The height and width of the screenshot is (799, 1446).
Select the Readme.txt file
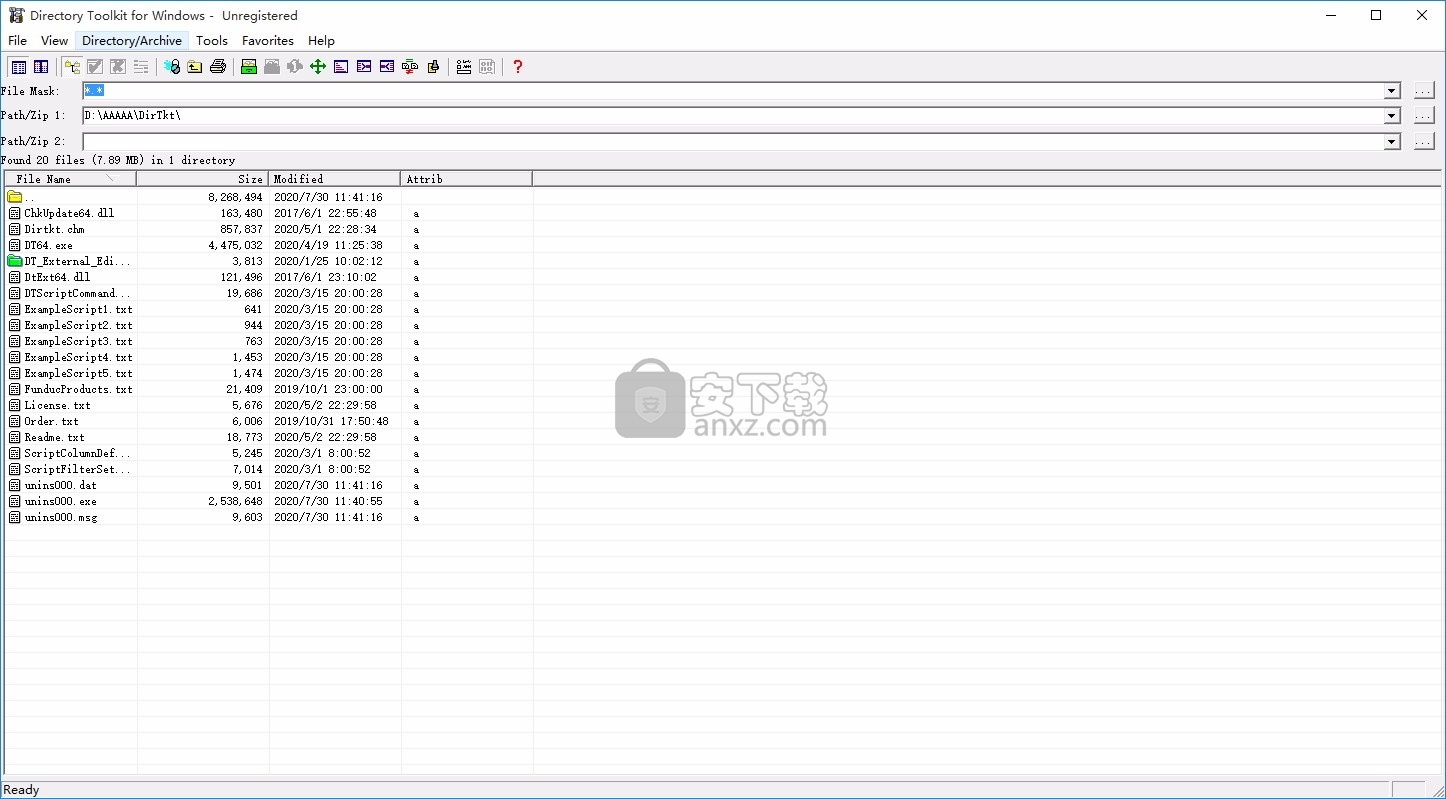tap(55, 437)
